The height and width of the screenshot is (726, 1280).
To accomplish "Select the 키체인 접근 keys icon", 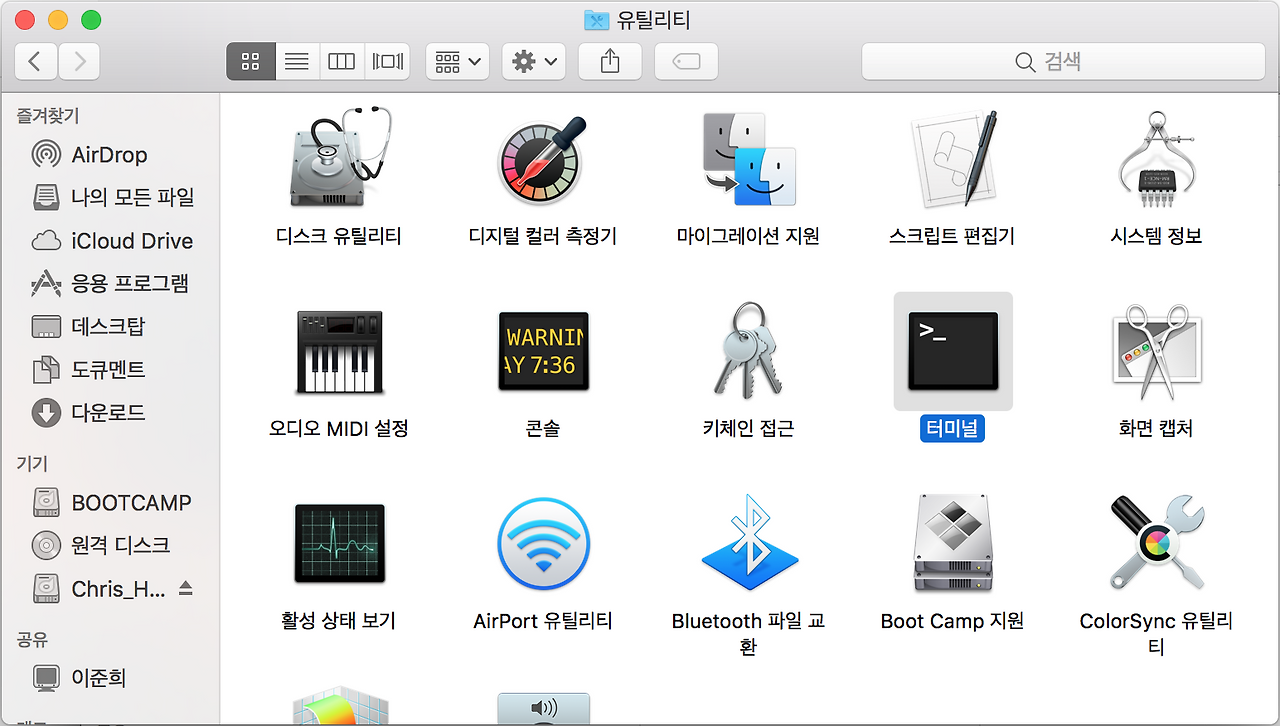I will [748, 352].
